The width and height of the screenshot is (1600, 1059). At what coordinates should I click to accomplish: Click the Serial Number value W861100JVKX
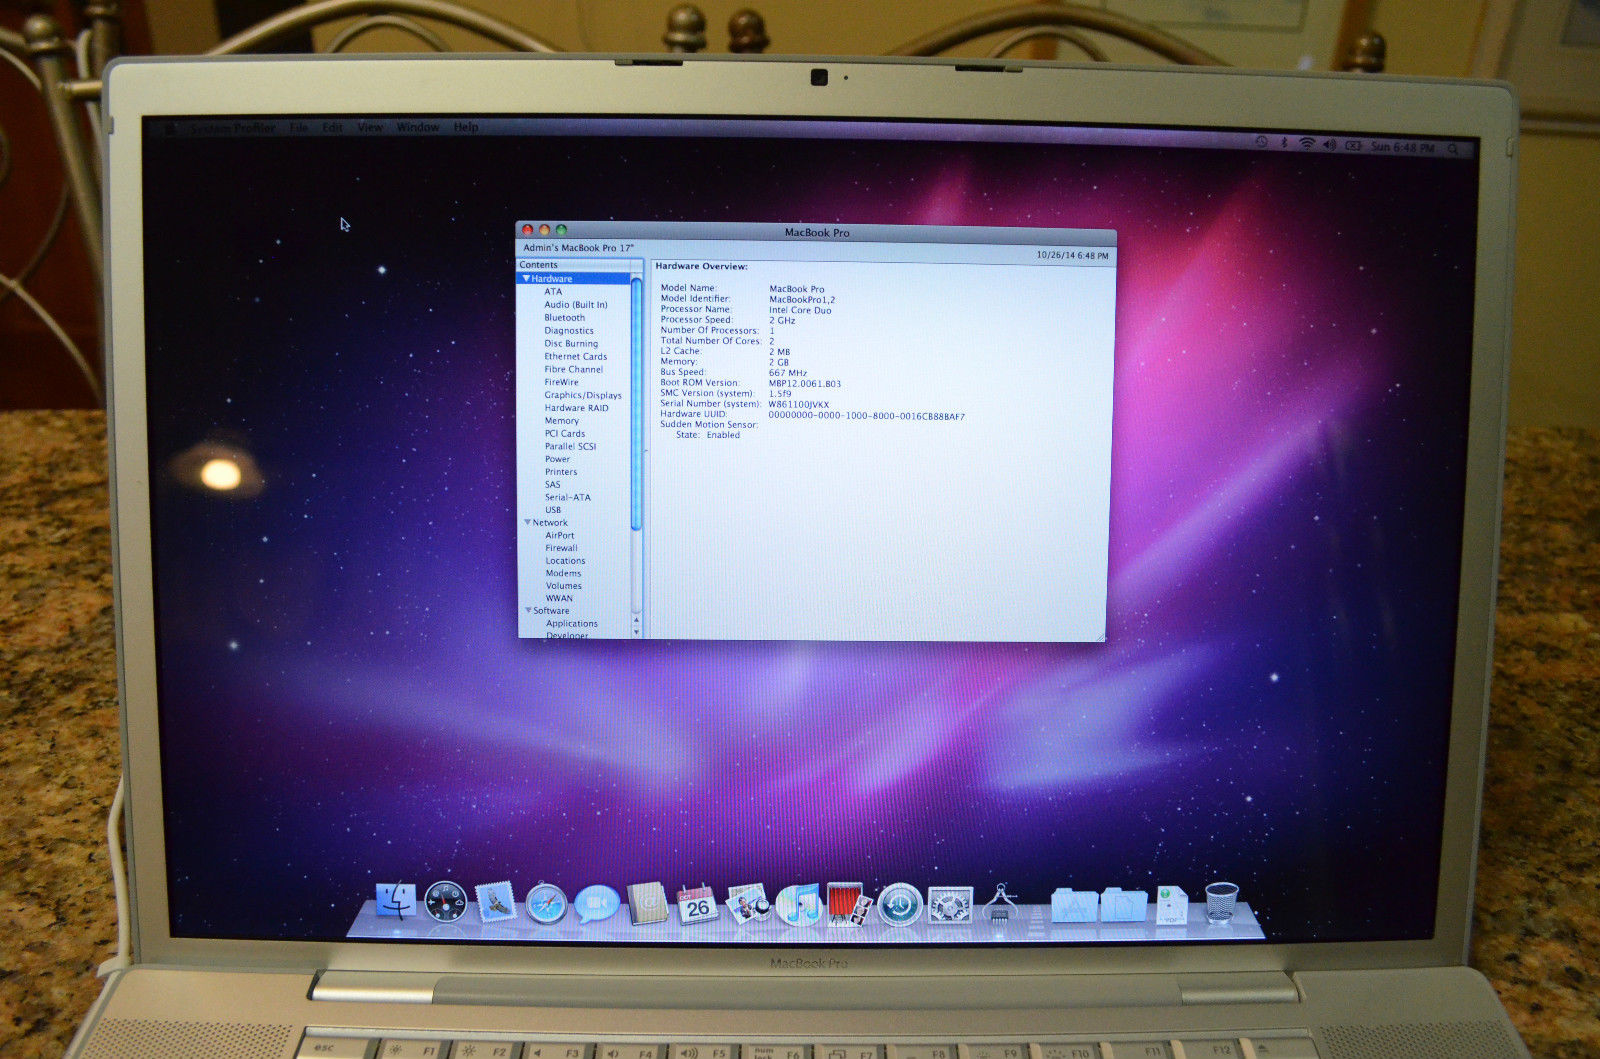[798, 405]
